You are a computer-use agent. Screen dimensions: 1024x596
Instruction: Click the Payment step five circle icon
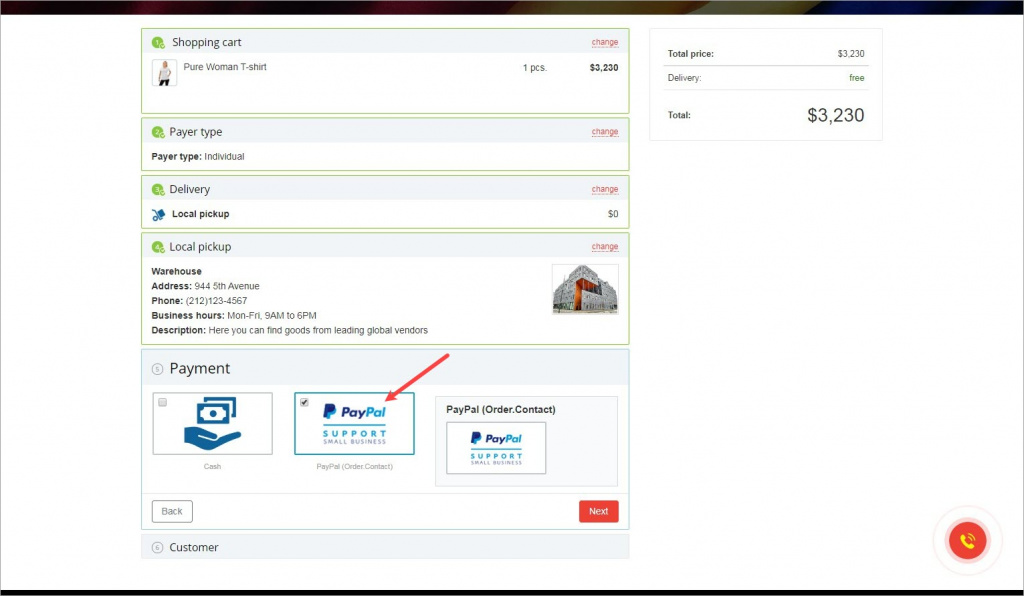pyautogui.click(x=157, y=369)
